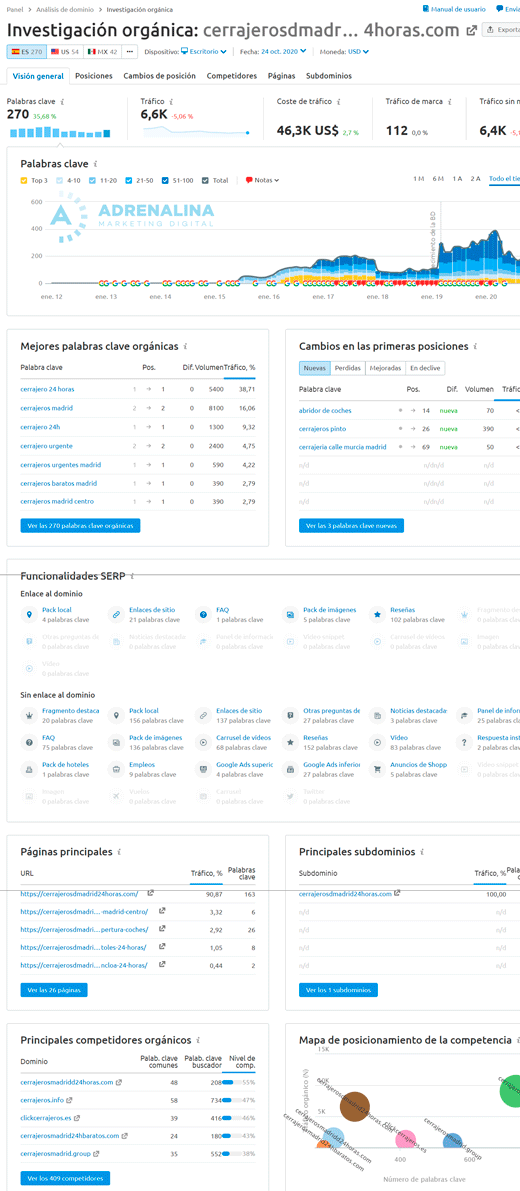
Task: Click the Pack local pin icon with 4 palabras clave
Action: pyautogui.click(x=29, y=614)
